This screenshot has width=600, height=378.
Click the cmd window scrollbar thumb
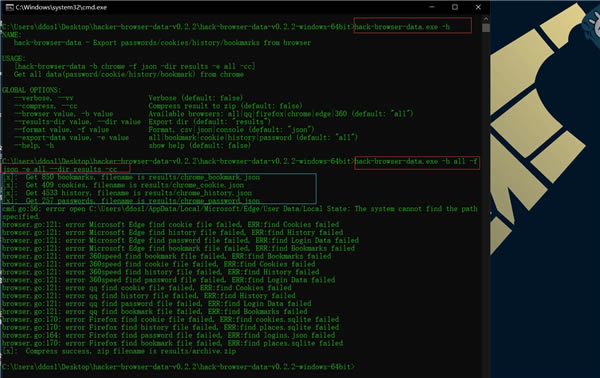pos(486,28)
